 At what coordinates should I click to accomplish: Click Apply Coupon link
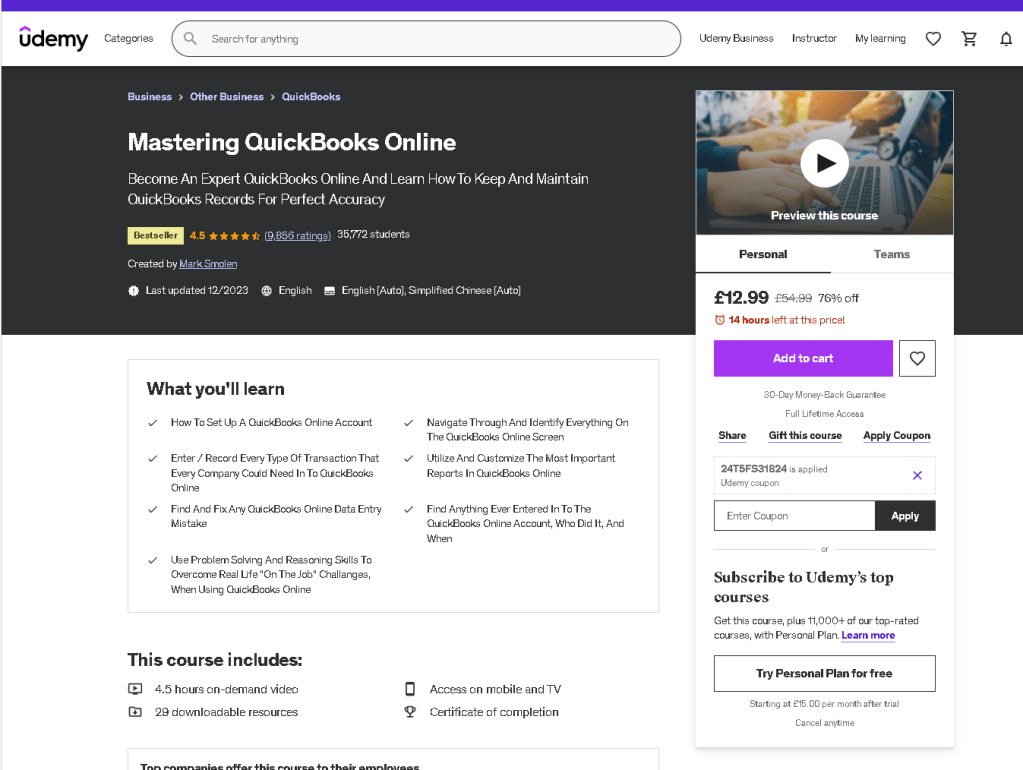click(x=896, y=435)
